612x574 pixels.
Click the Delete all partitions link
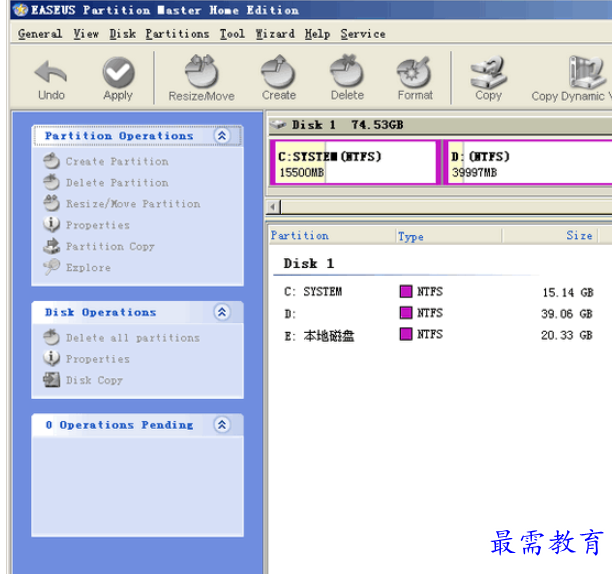[133, 338]
